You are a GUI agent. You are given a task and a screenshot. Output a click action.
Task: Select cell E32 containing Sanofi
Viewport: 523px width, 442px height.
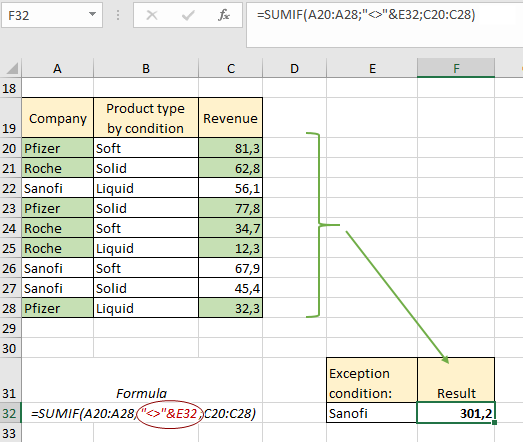tap(372, 413)
